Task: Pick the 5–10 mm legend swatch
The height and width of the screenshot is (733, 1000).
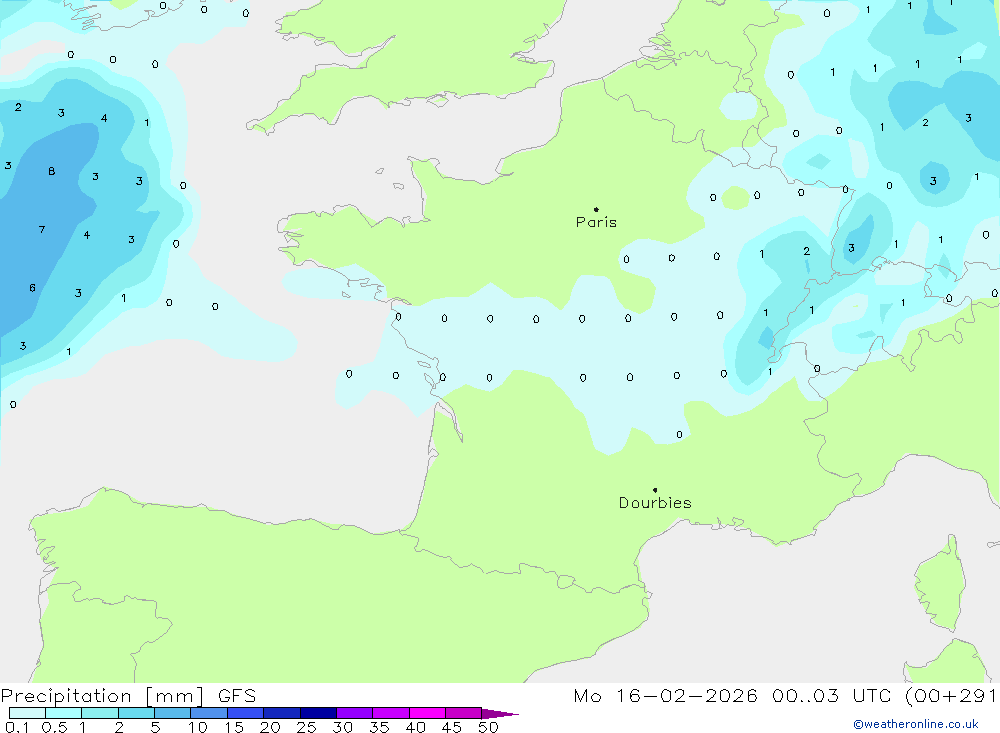Action: [x=173, y=713]
